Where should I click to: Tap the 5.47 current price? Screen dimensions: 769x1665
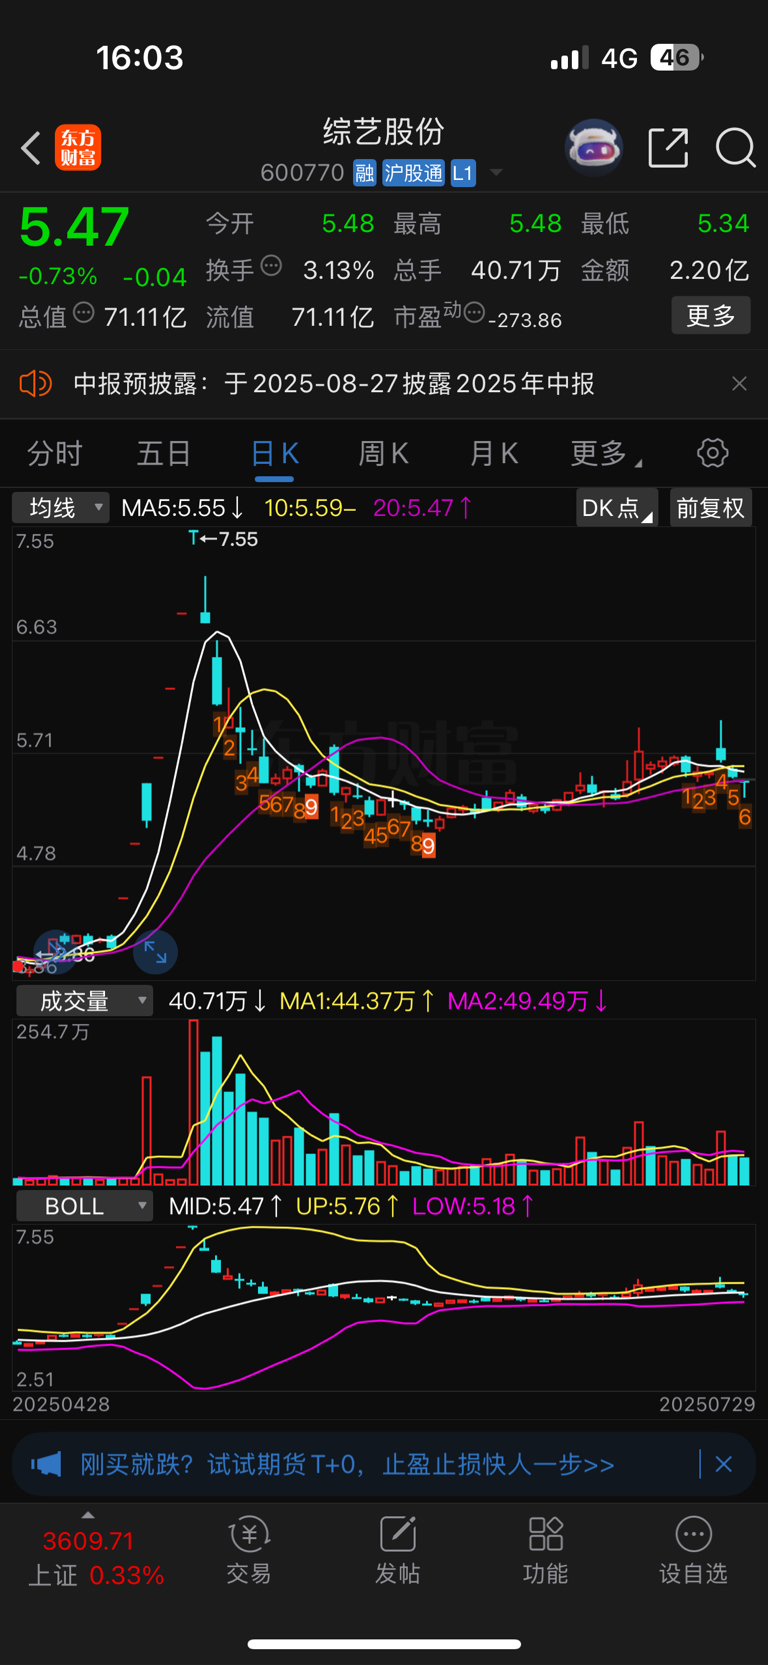[x=74, y=227]
